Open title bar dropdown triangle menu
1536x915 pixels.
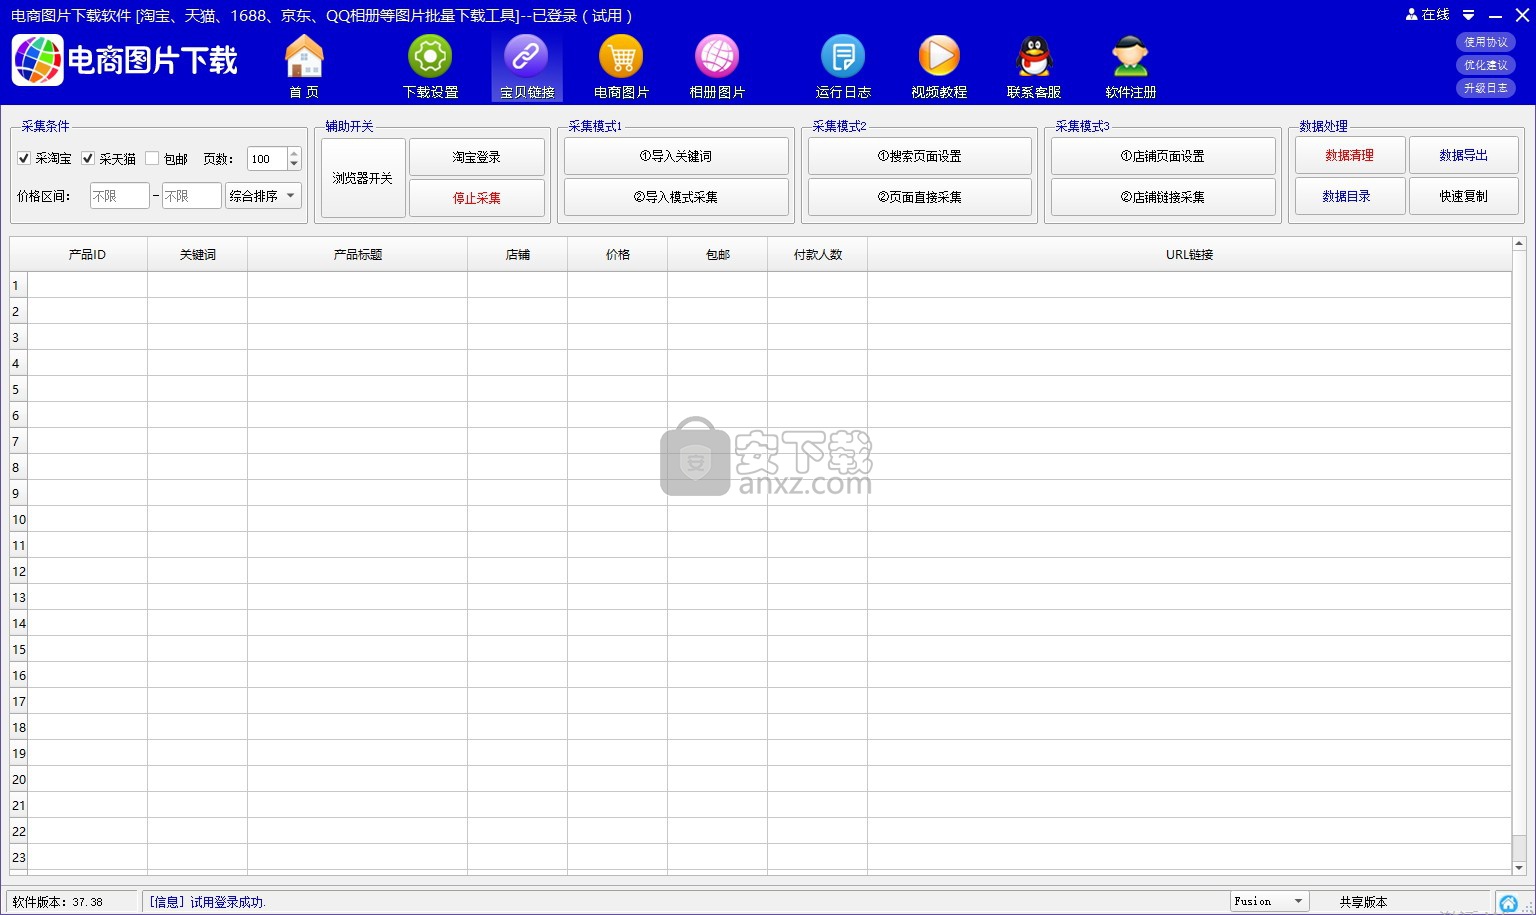pos(1468,15)
